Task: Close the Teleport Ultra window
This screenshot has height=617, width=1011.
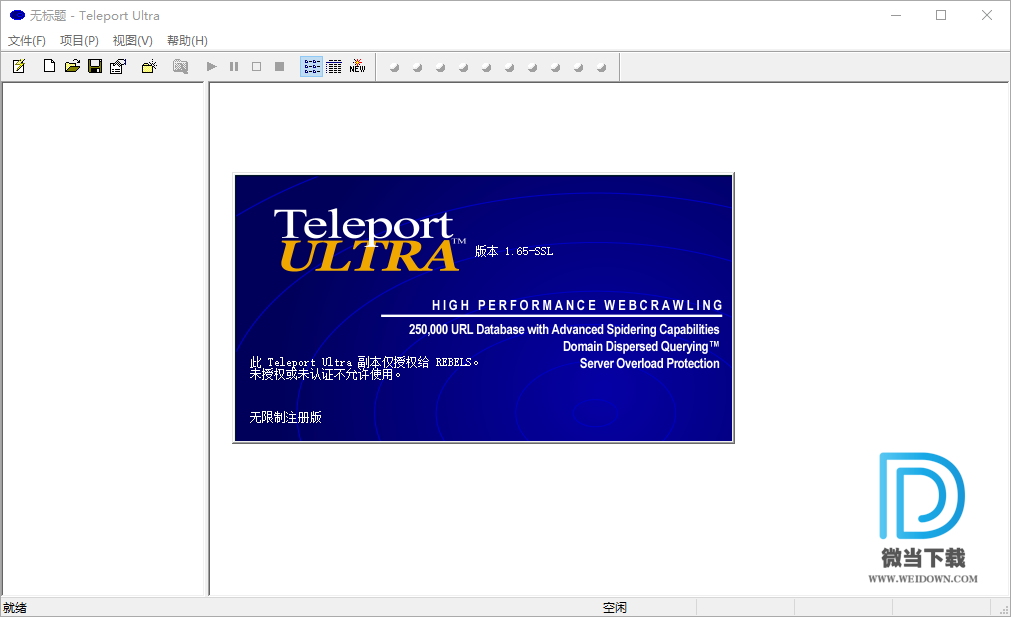Action: coord(986,15)
